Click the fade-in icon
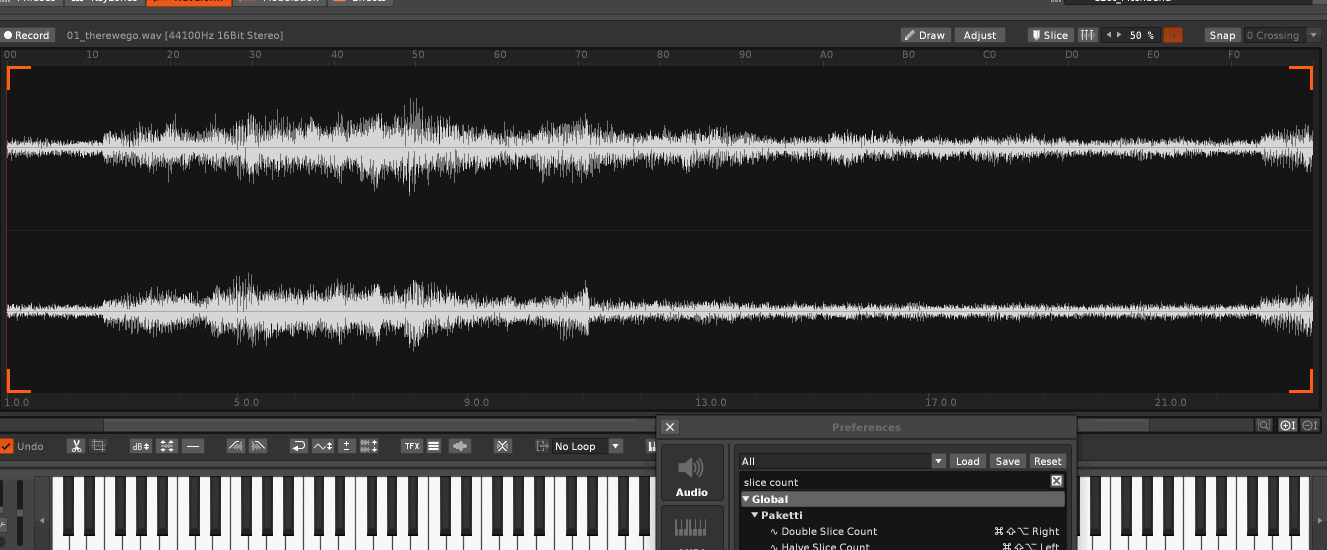 click(x=235, y=446)
